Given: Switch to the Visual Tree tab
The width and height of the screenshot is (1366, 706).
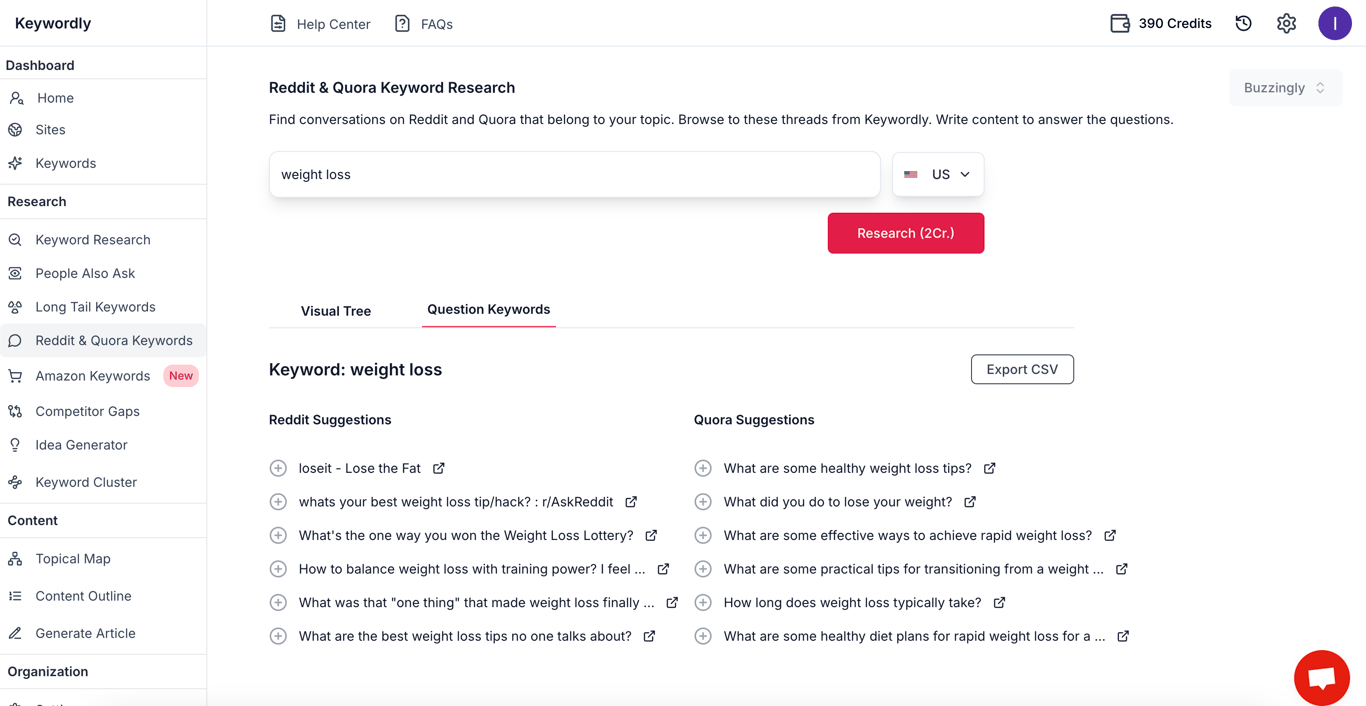Looking at the screenshot, I should 335,311.
